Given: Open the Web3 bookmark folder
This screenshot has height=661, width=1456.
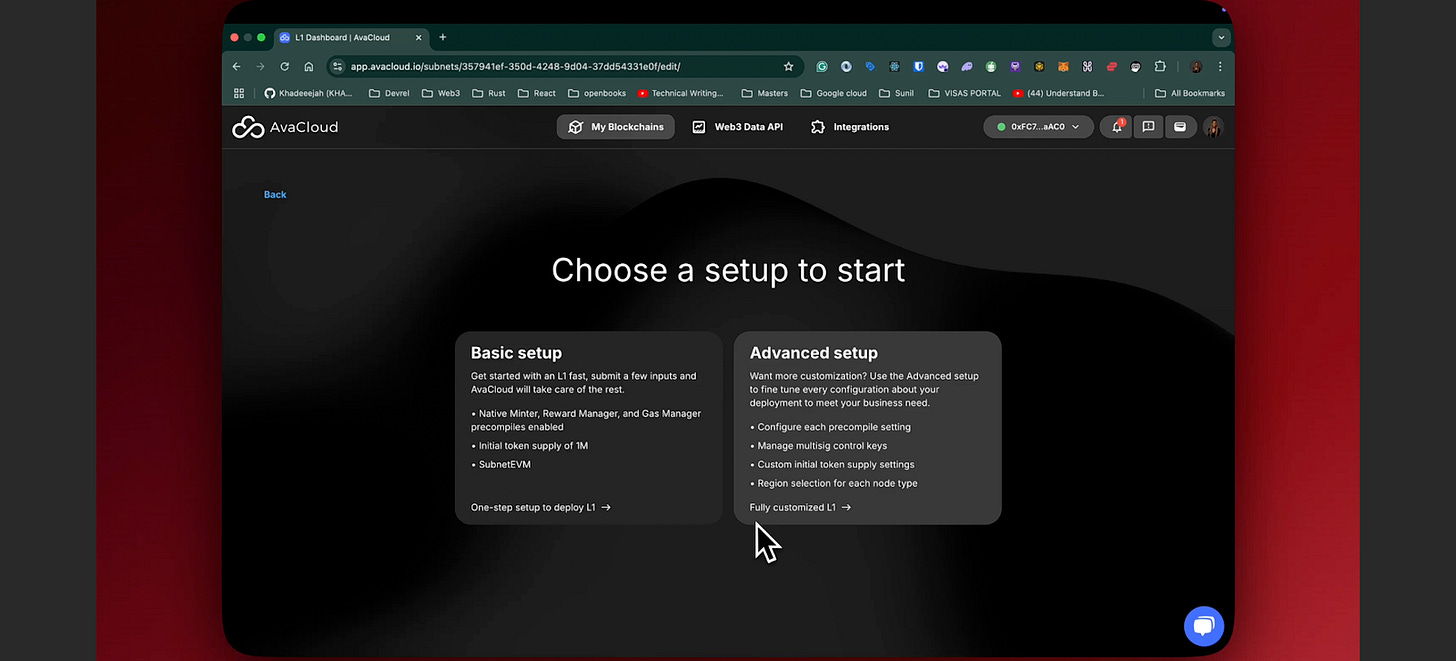Looking at the screenshot, I should coord(441,93).
